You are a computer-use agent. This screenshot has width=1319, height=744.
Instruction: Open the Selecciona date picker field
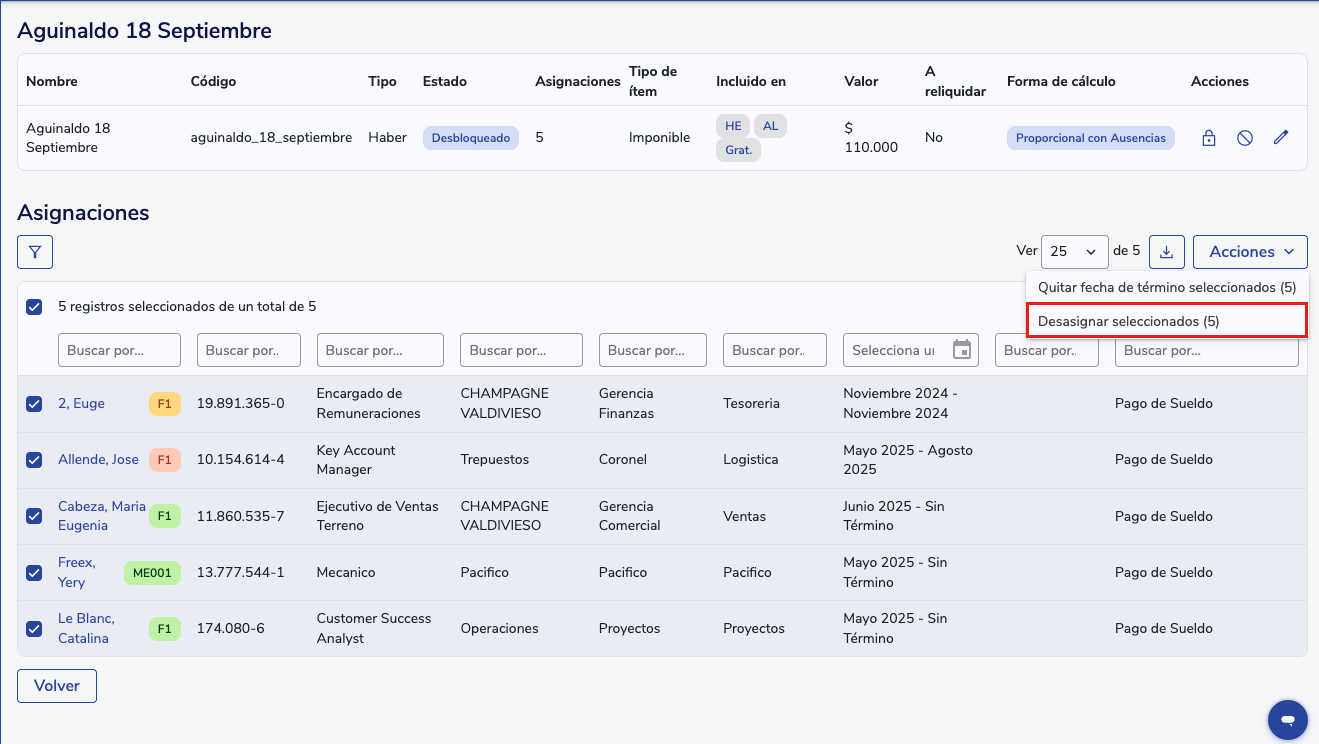point(893,350)
